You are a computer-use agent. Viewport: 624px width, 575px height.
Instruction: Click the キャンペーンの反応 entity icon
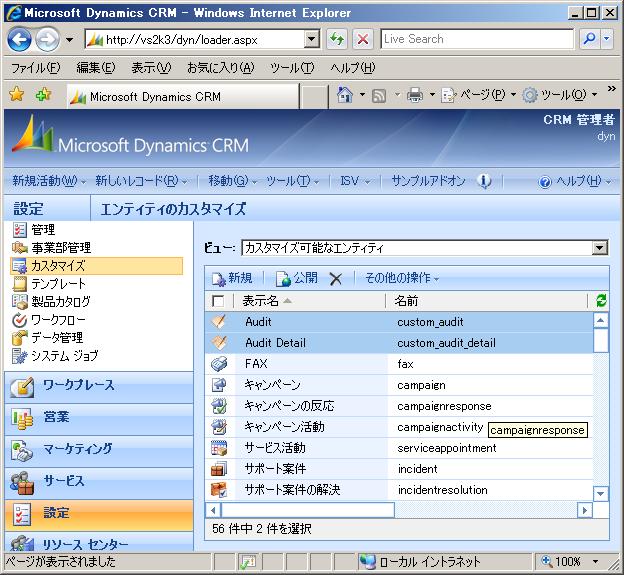(x=219, y=406)
